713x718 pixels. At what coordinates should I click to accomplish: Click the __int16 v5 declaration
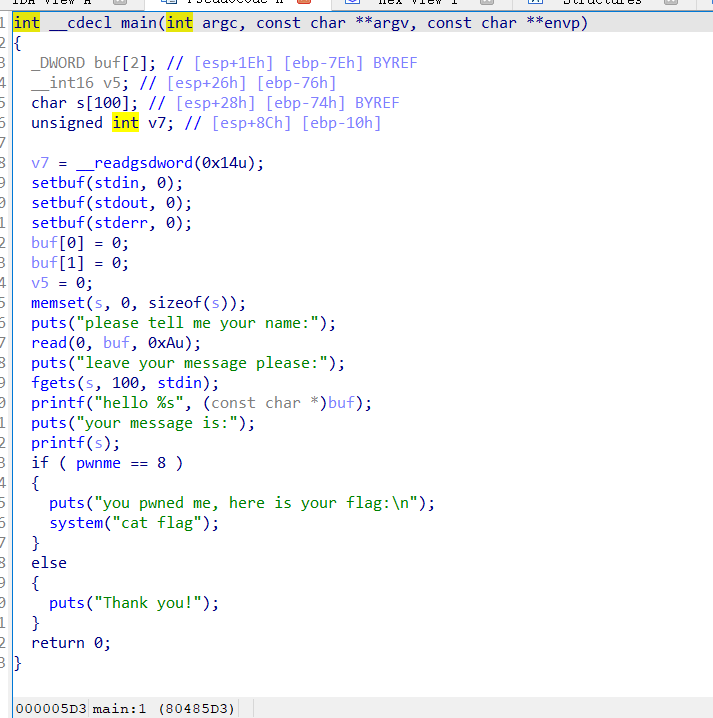pos(80,83)
